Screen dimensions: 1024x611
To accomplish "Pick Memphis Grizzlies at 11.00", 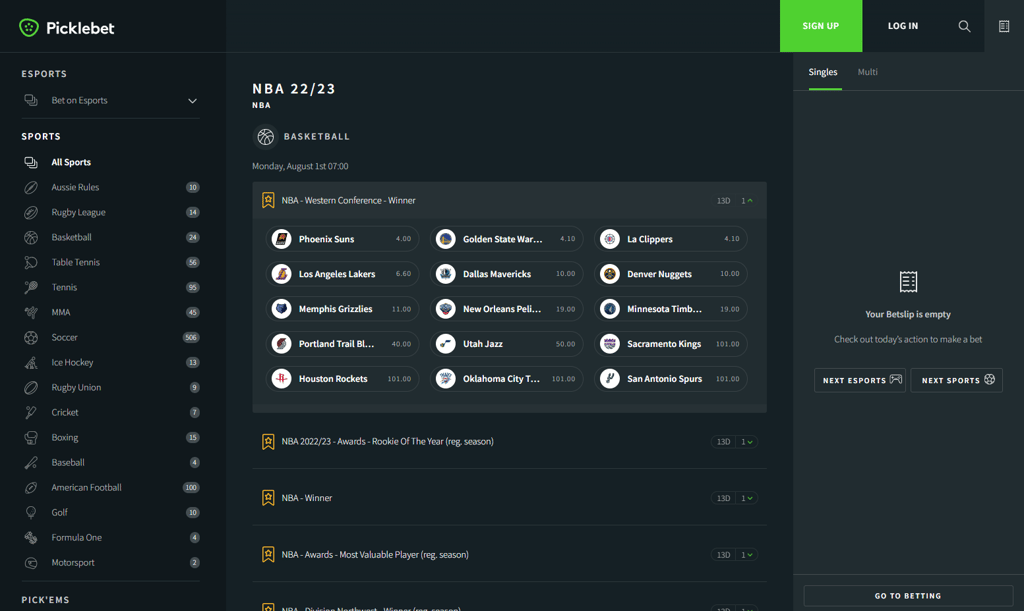I will point(343,309).
